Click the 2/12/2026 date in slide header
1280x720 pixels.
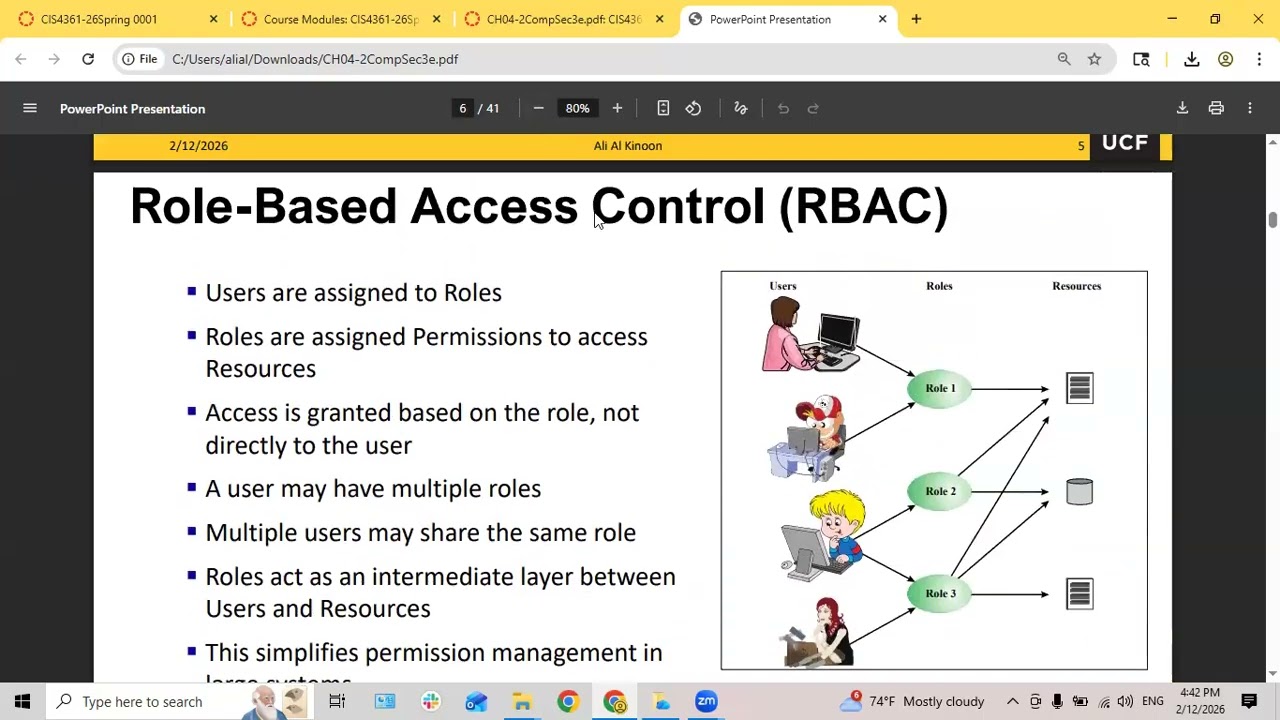[198, 146]
